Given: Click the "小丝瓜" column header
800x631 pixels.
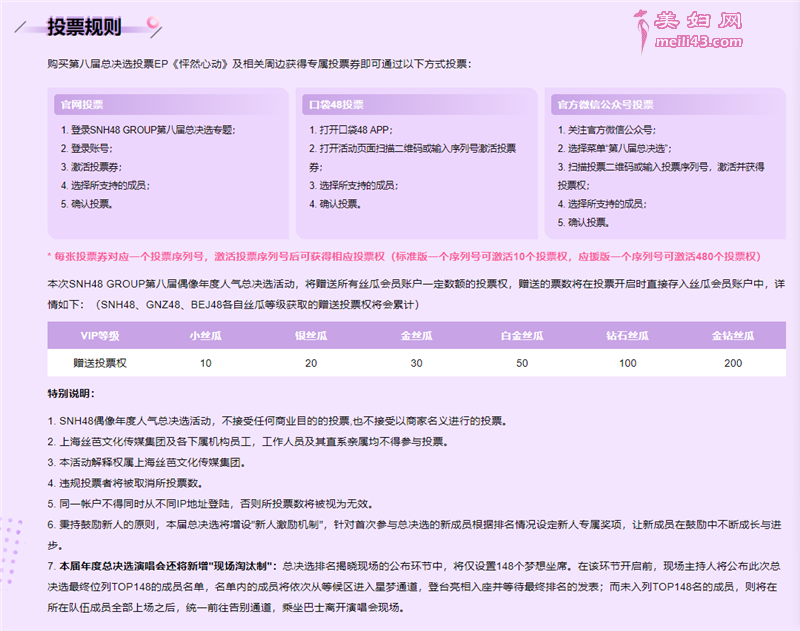Looking at the screenshot, I should [x=206, y=336].
